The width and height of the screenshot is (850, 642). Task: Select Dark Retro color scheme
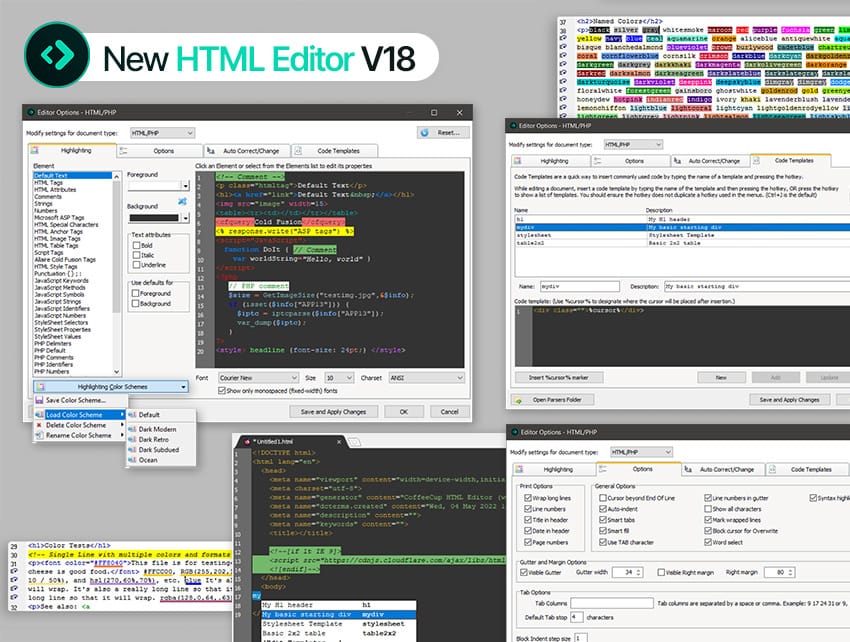(153, 439)
